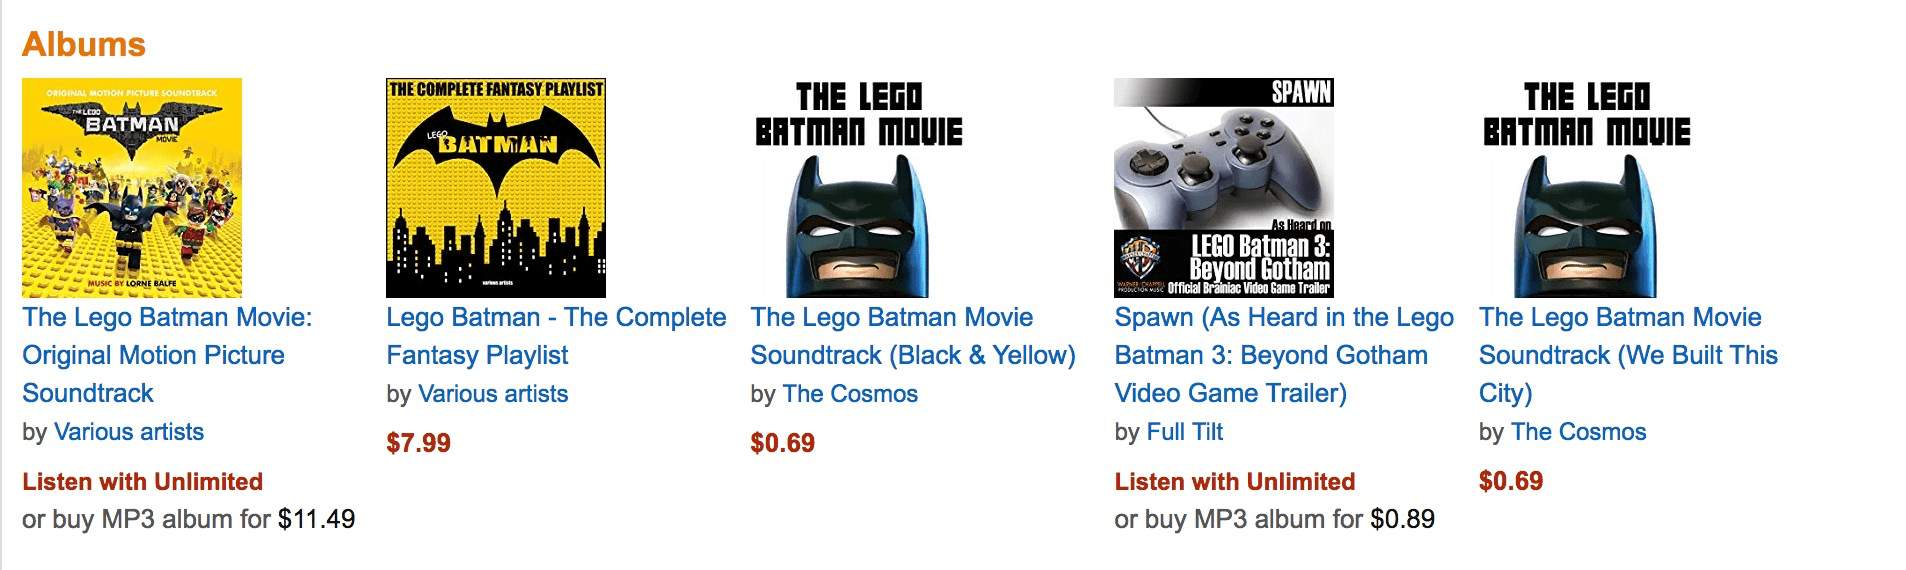Viewport: 1906px width, 570px height.
Task: Open the Spawn game controller album cover
Action: [x=1224, y=188]
